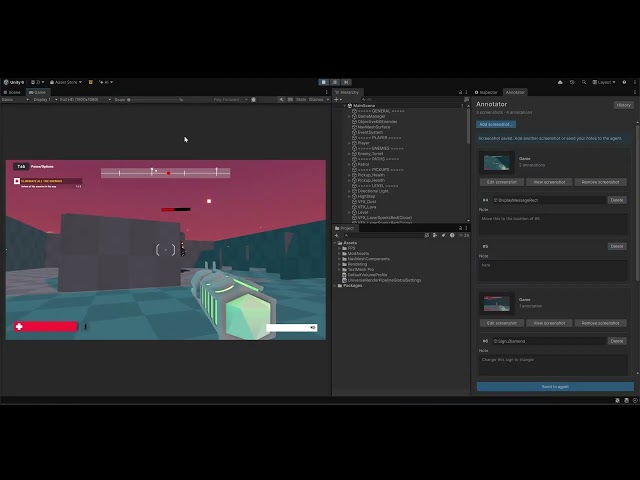Open the AI dropdown in top toolbar
This screenshot has height=480, width=640.
point(106,82)
